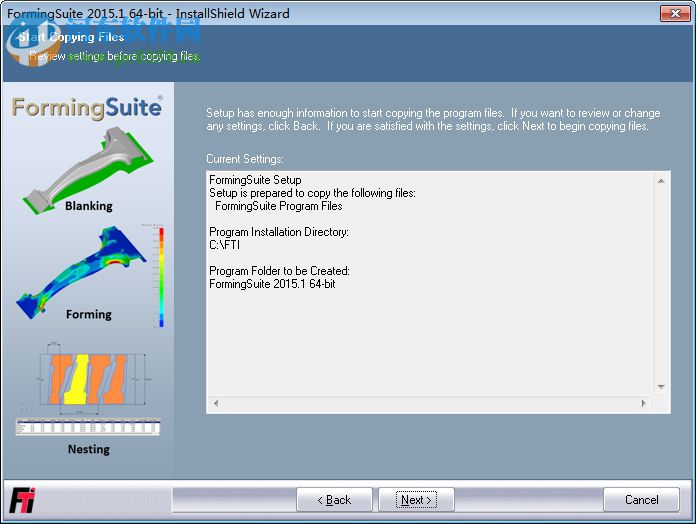Cancel the FormingSuite installation
Image resolution: width=696 pixels, height=524 pixels.
tap(641, 500)
